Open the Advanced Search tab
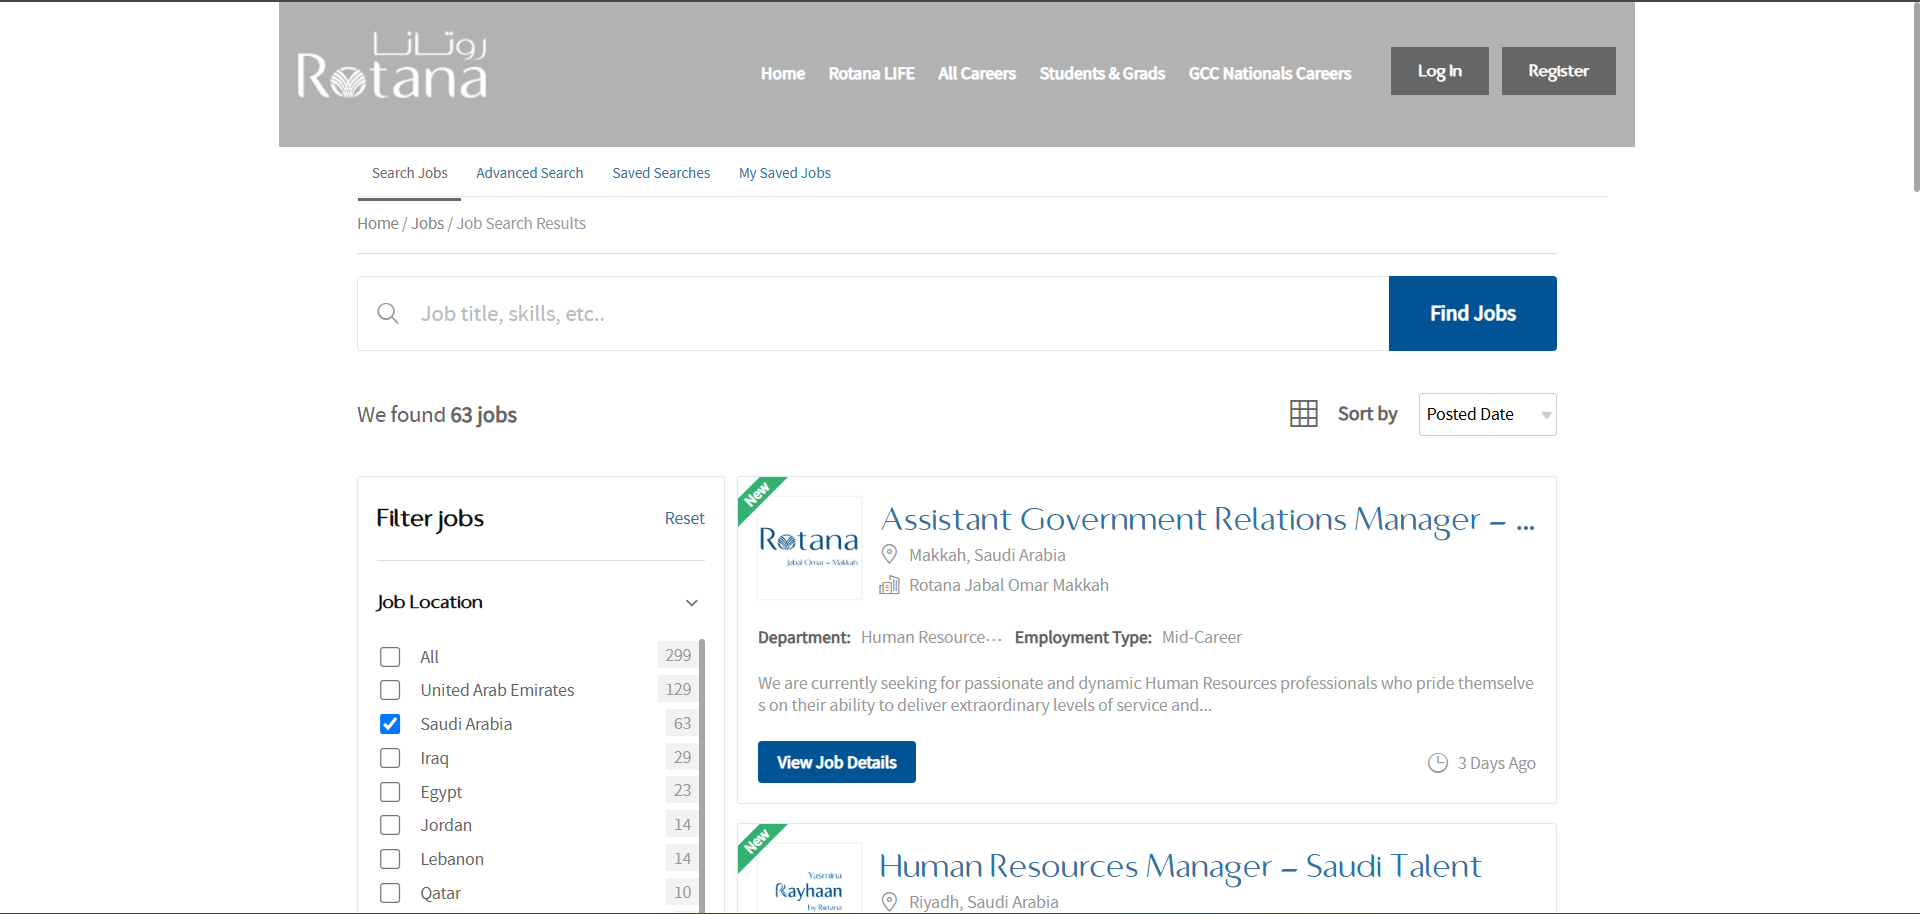1920x914 pixels. (529, 173)
